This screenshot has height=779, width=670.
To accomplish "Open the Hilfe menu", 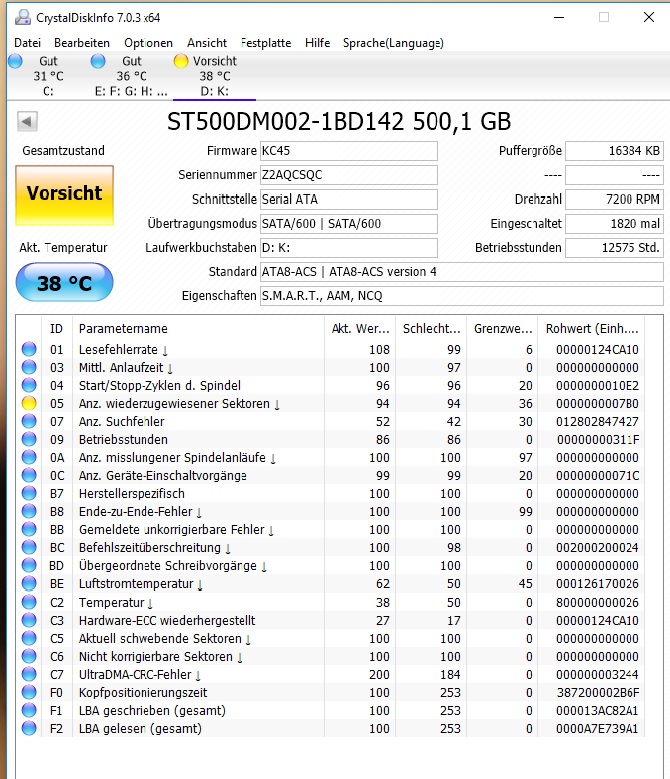I will tap(317, 43).
